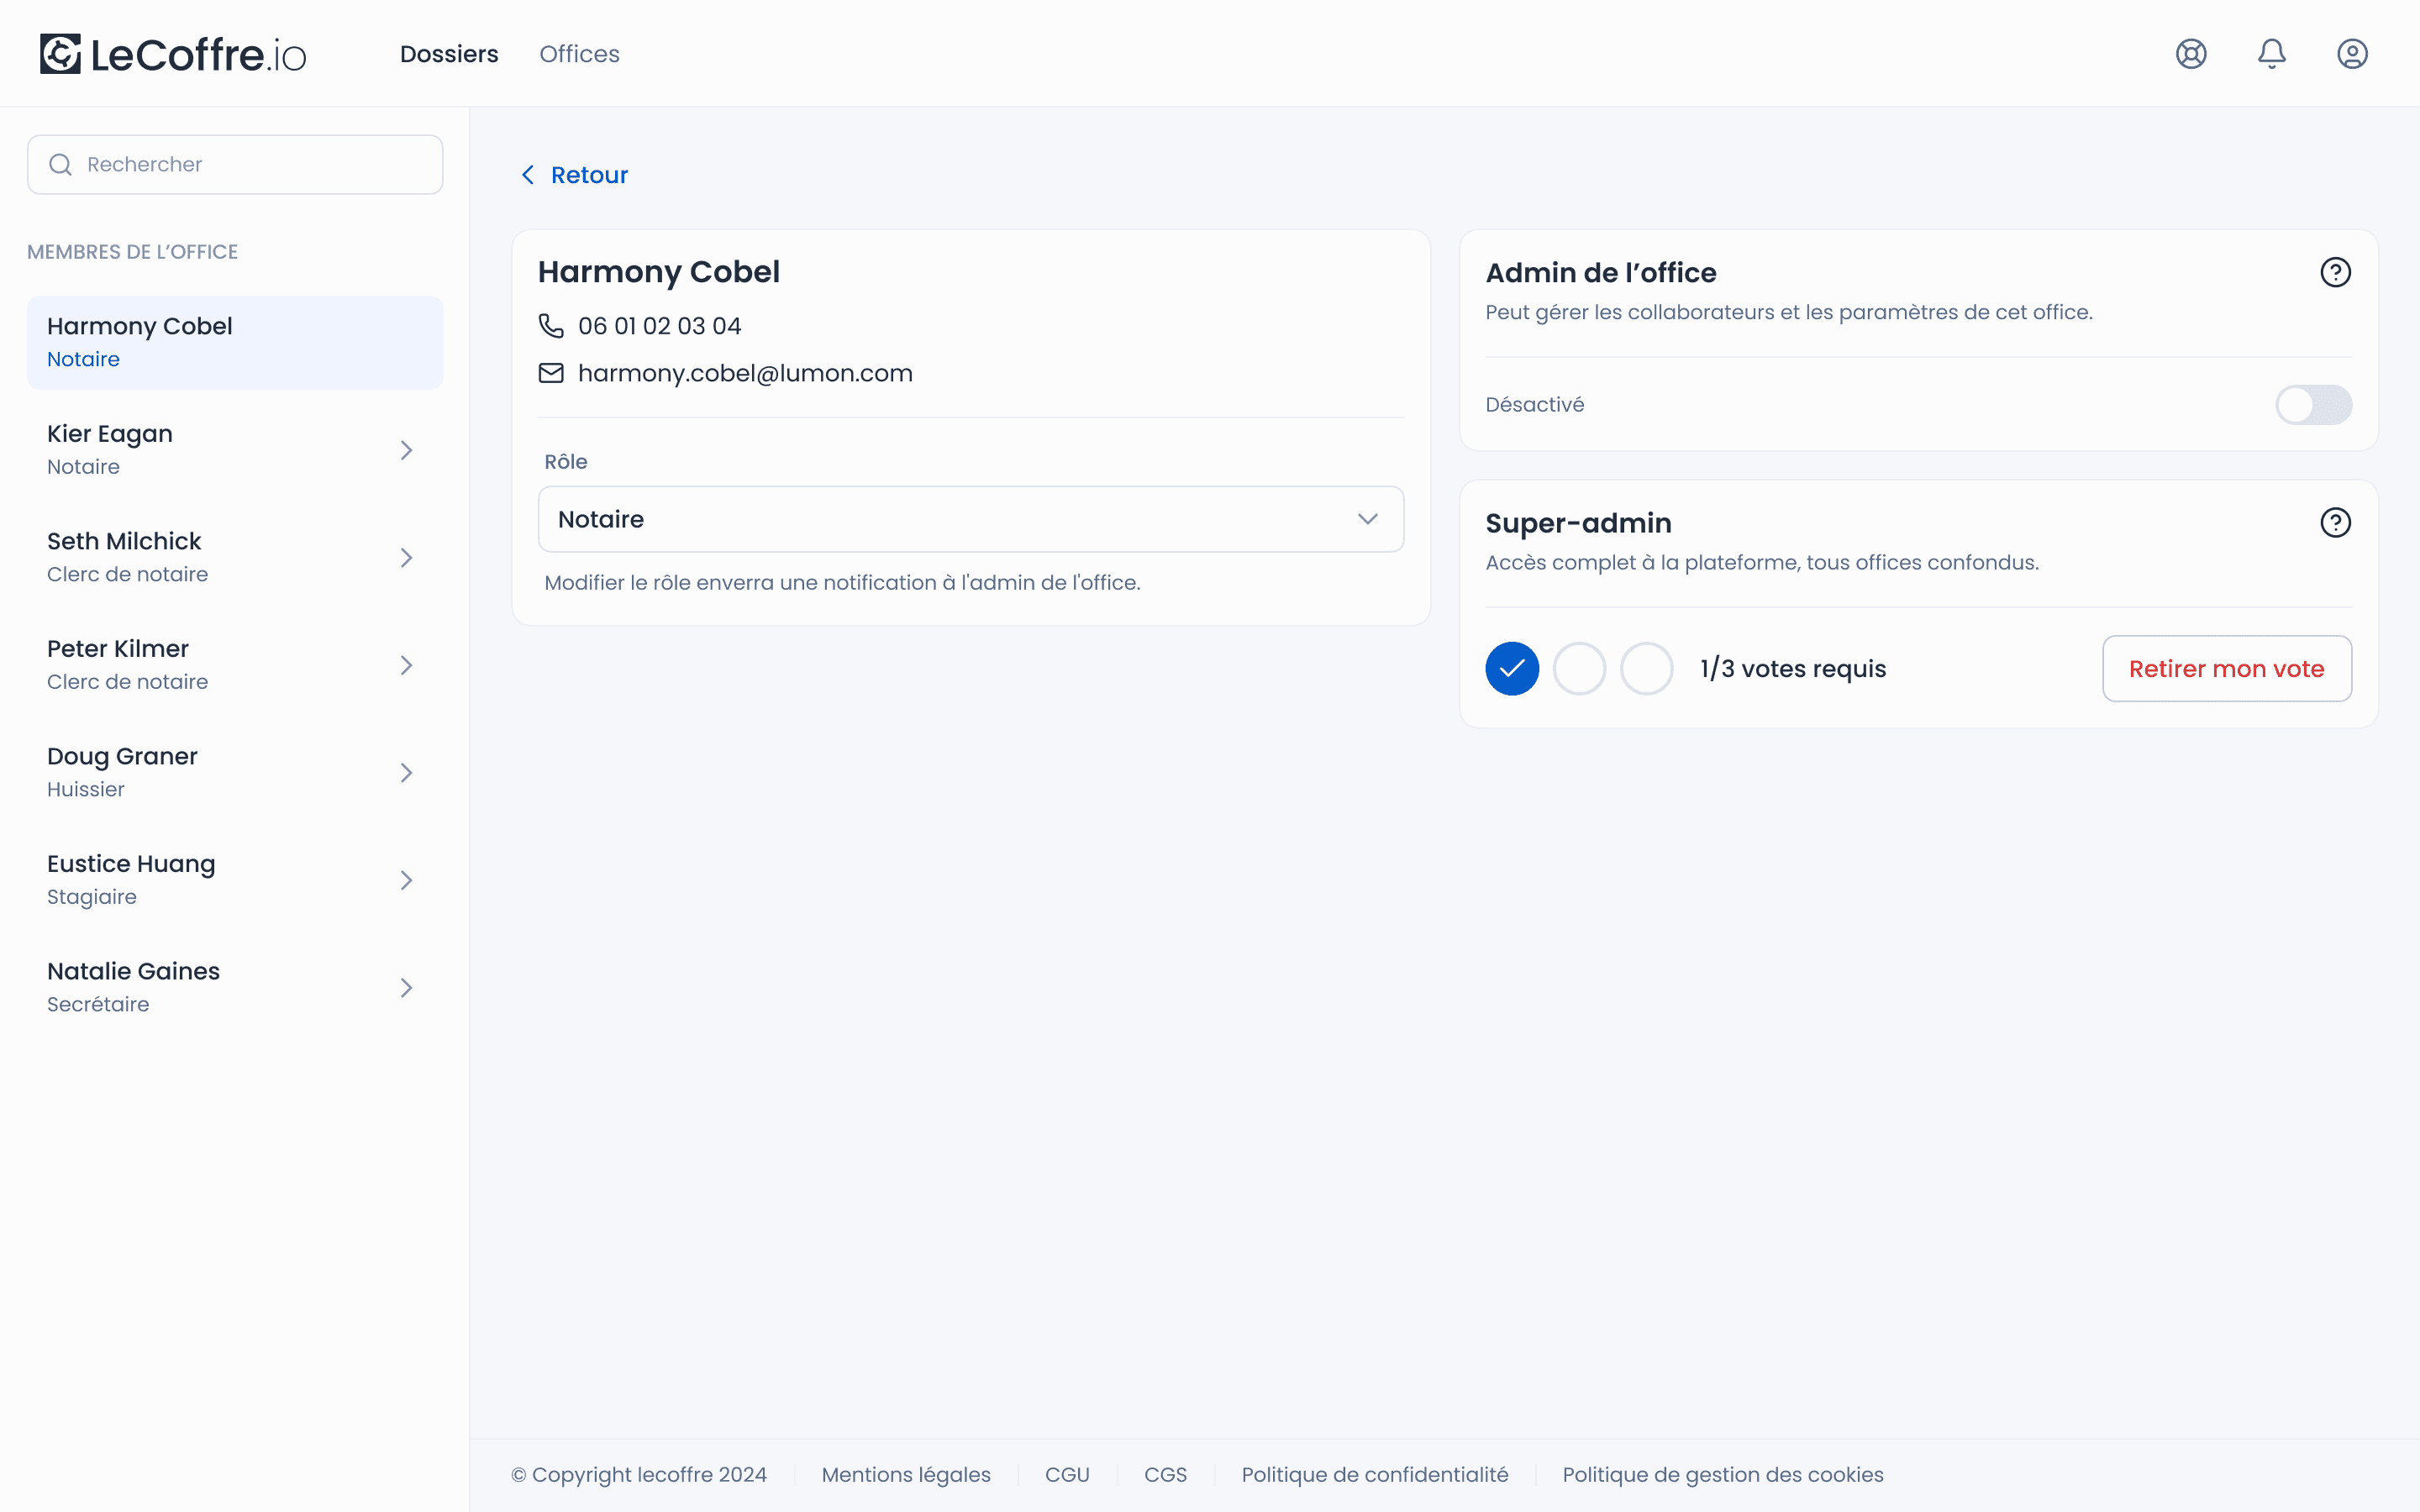Select Natalie Gaines member entry

(235, 988)
